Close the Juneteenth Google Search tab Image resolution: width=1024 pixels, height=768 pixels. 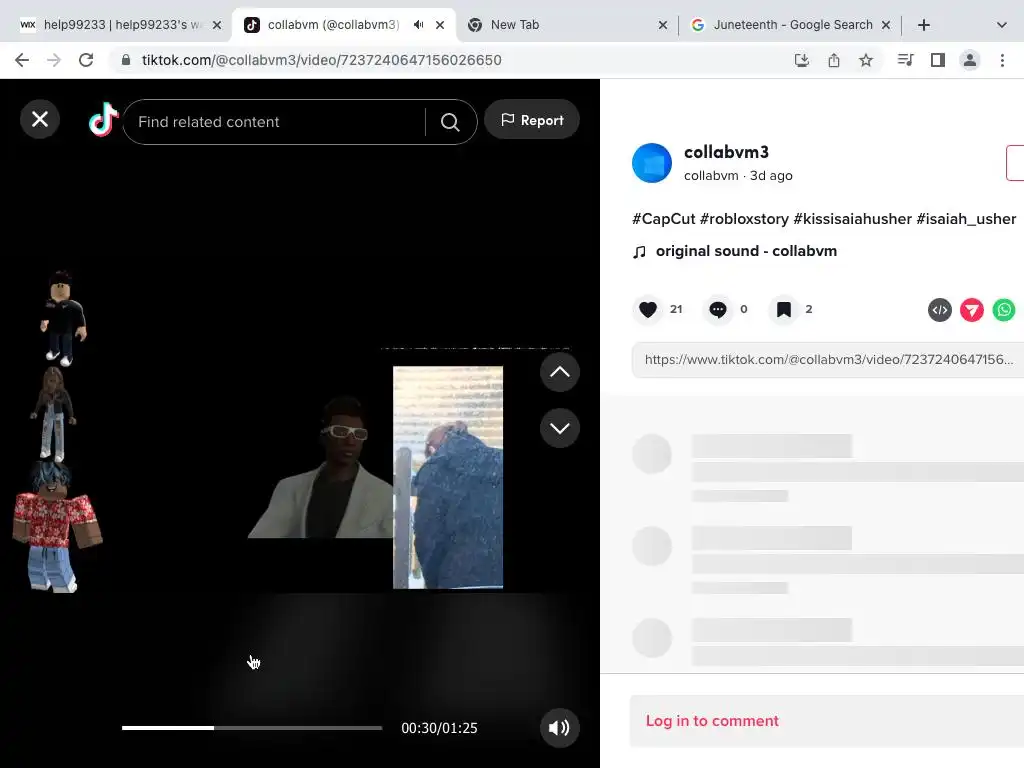(886, 25)
